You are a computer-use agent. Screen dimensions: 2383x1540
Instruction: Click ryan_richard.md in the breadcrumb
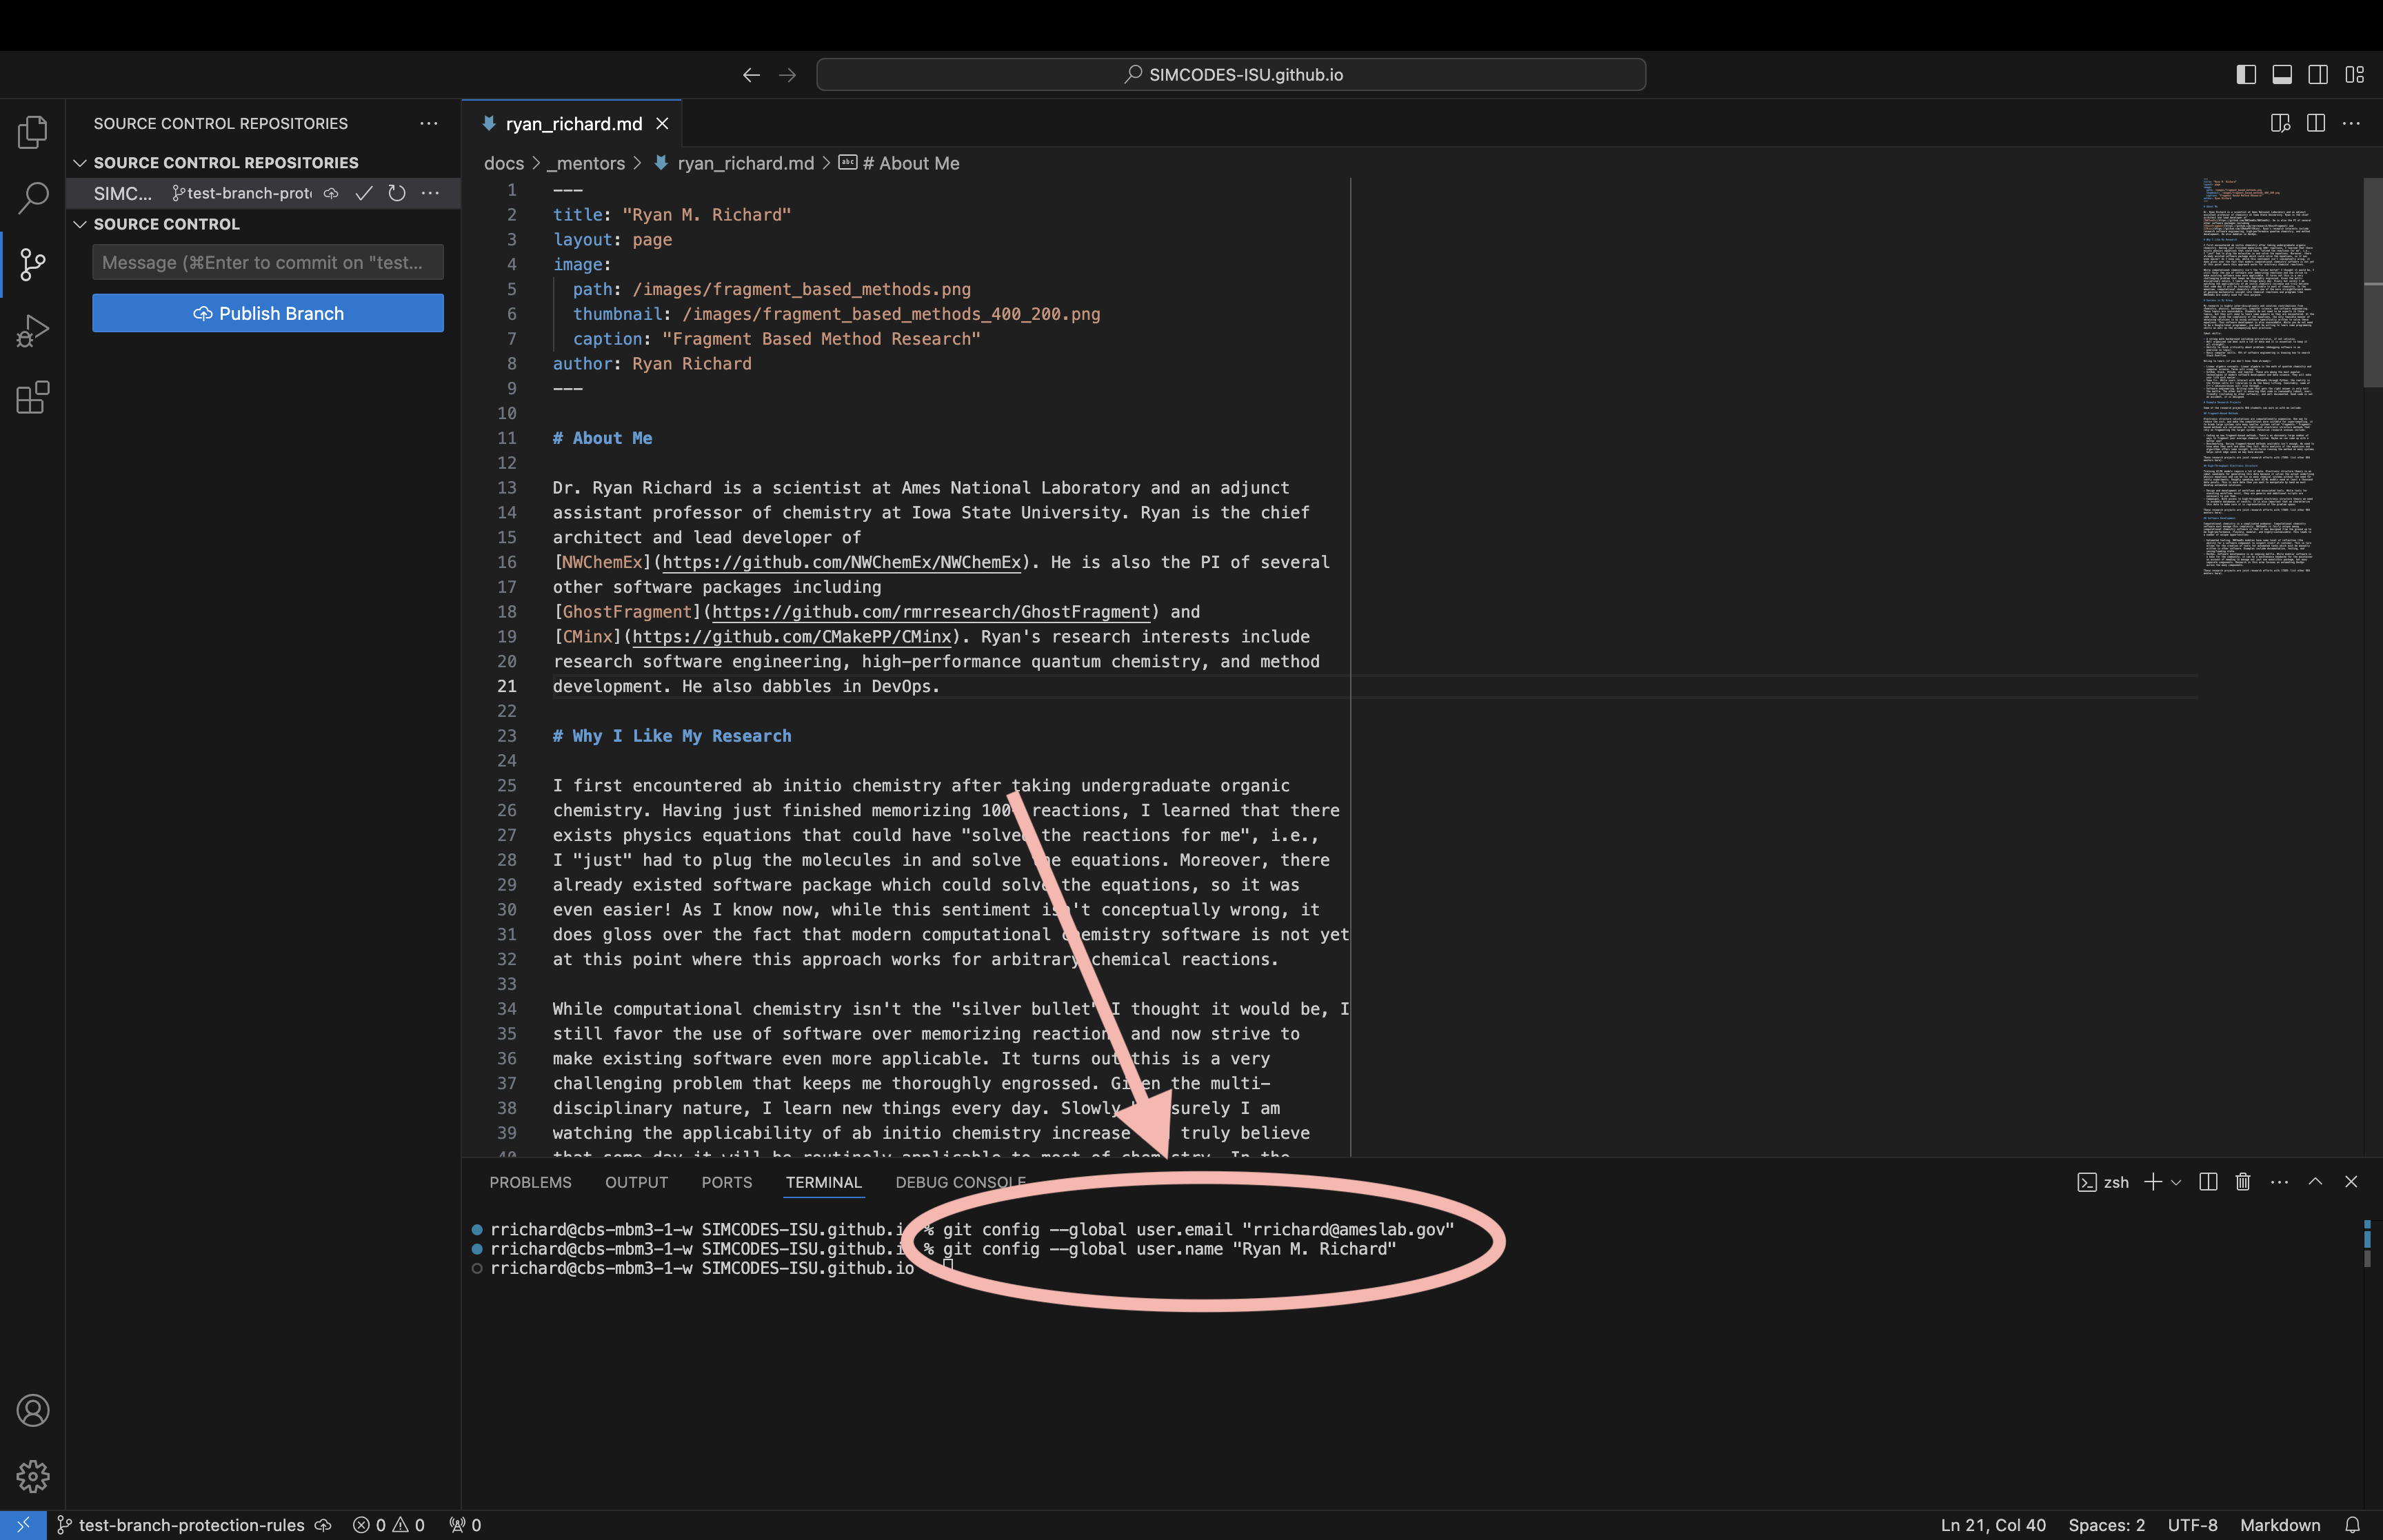click(x=745, y=163)
